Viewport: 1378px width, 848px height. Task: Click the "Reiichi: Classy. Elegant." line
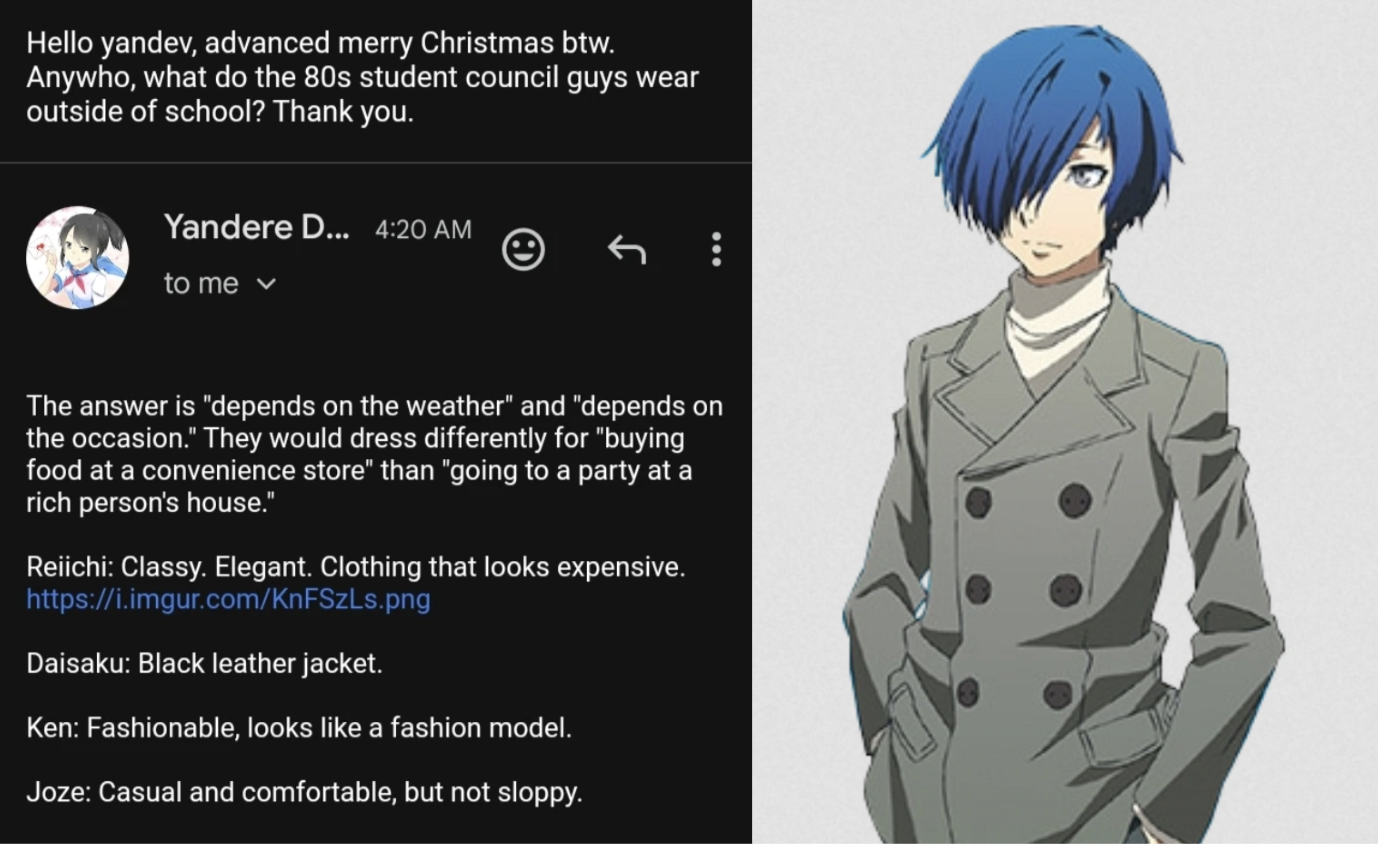point(356,568)
